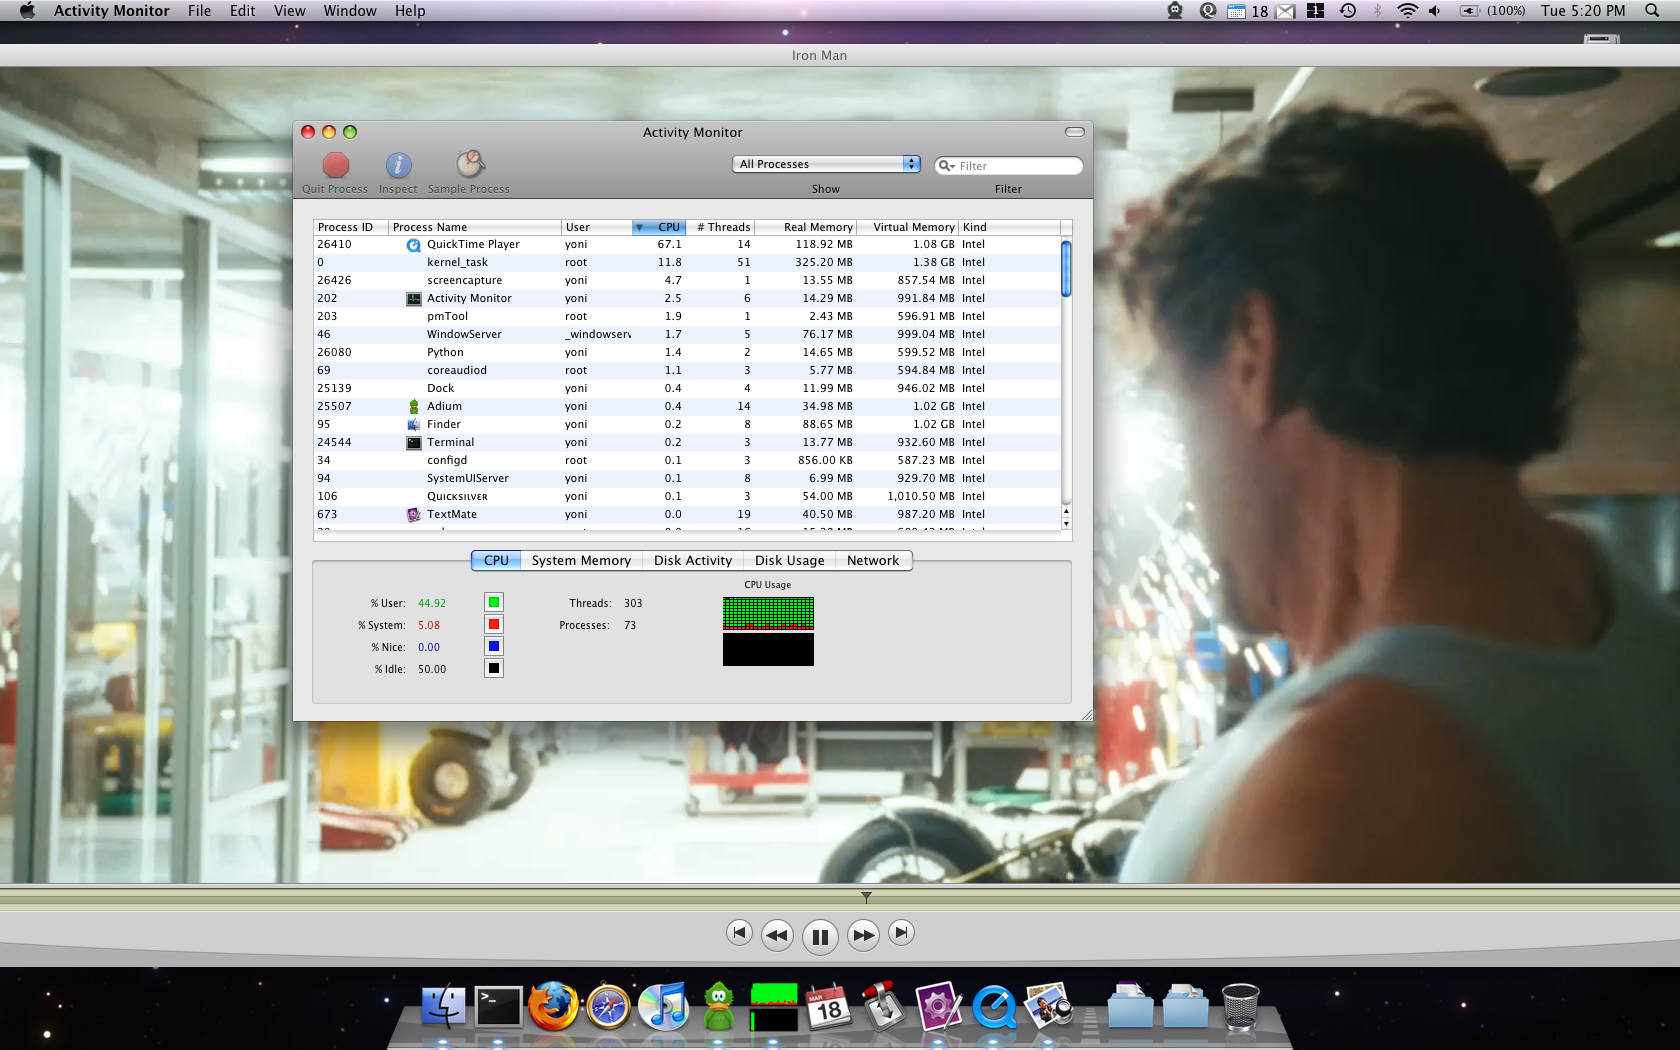Sort by the Virtual Memory column header
1680x1050 pixels.
(908, 227)
